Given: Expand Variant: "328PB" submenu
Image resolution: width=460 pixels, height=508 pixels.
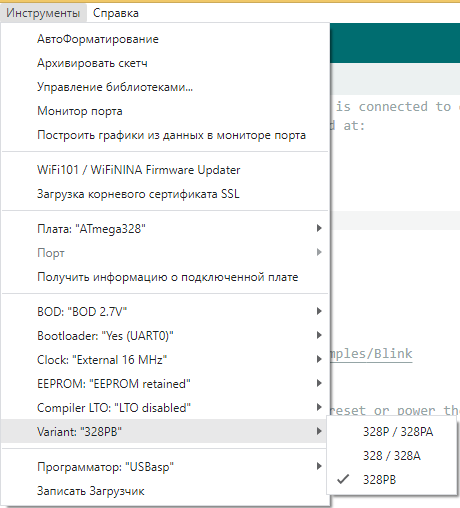Looking at the screenshot, I should 165,432.
